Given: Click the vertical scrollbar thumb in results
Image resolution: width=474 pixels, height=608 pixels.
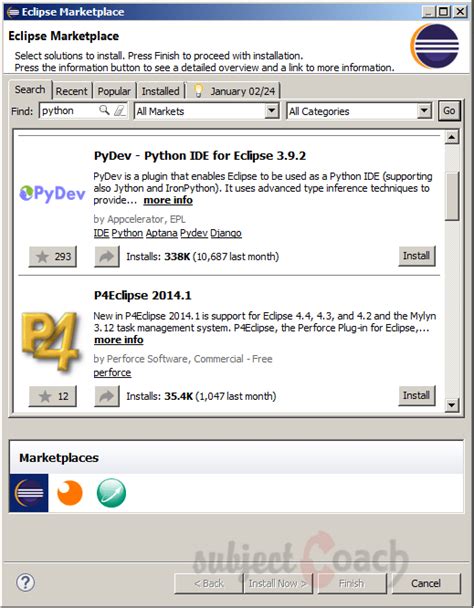Looking at the screenshot, I should pyautogui.click(x=452, y=196).
